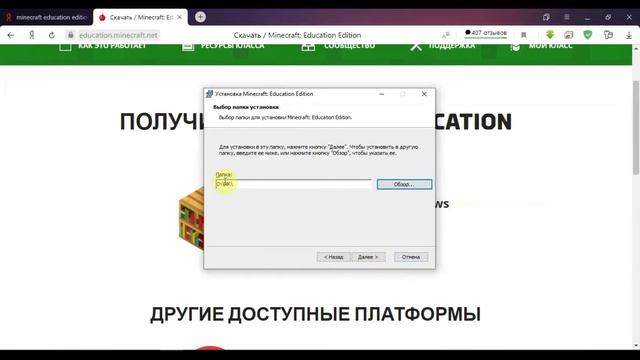Click the installer title bar icon
Viewport: 640px width, 360px height.
209,94
